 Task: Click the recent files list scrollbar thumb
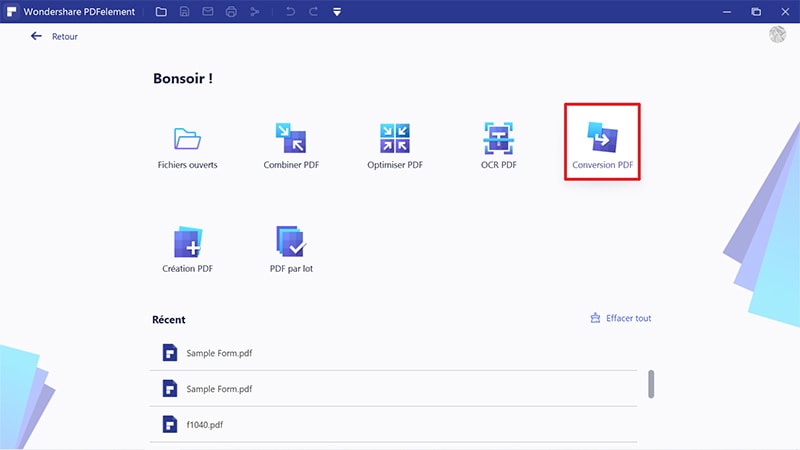pyautogui.click(x=651, y=384)
